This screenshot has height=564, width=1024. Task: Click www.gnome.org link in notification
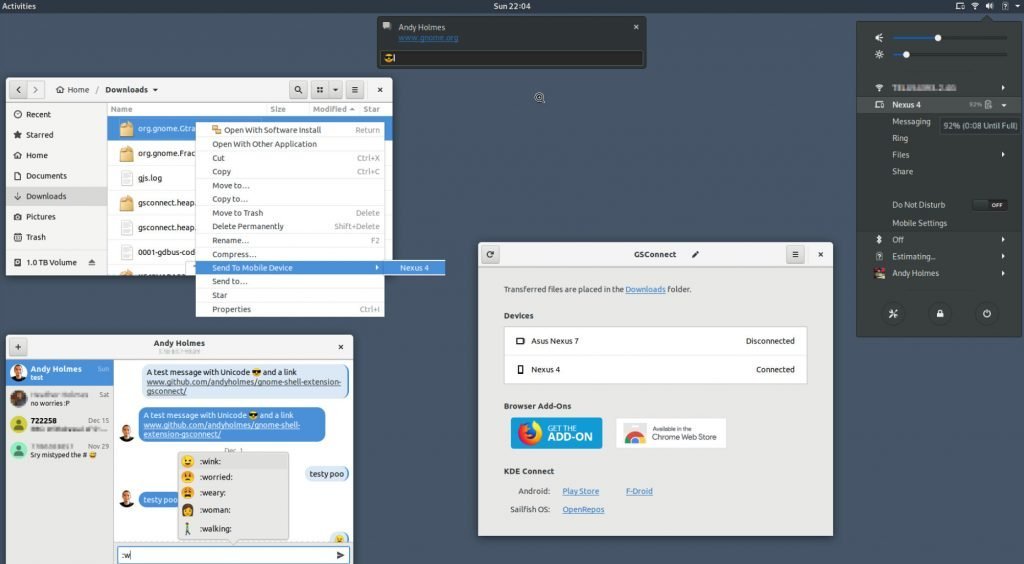[x=428, y=38]
